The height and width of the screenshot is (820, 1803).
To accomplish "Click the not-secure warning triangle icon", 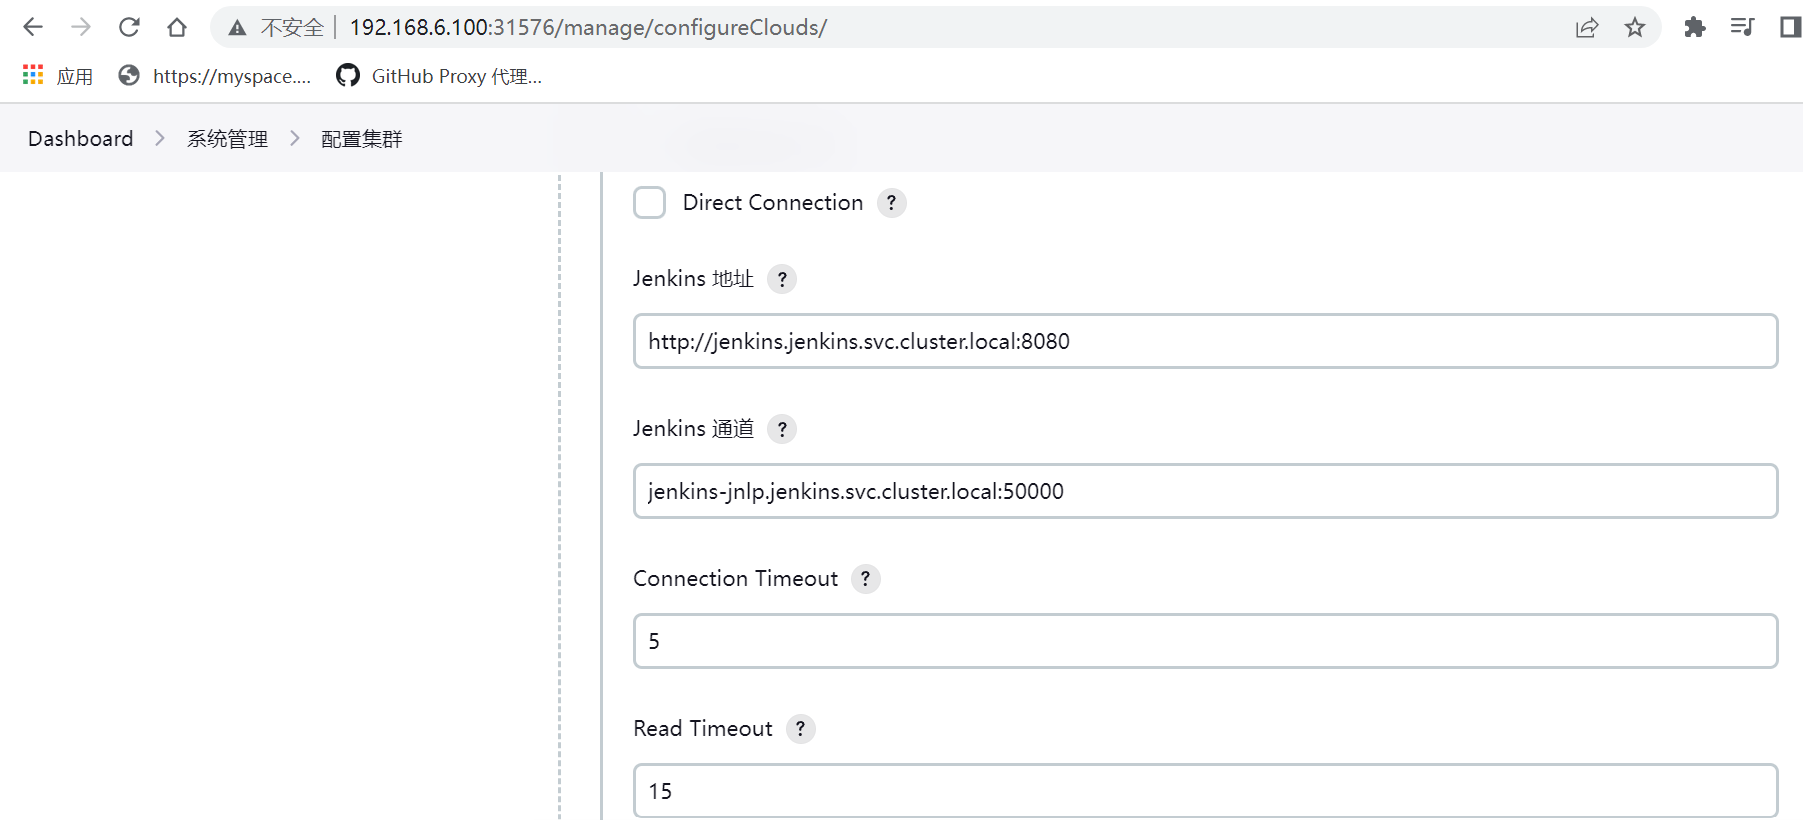I will [237, 28].
